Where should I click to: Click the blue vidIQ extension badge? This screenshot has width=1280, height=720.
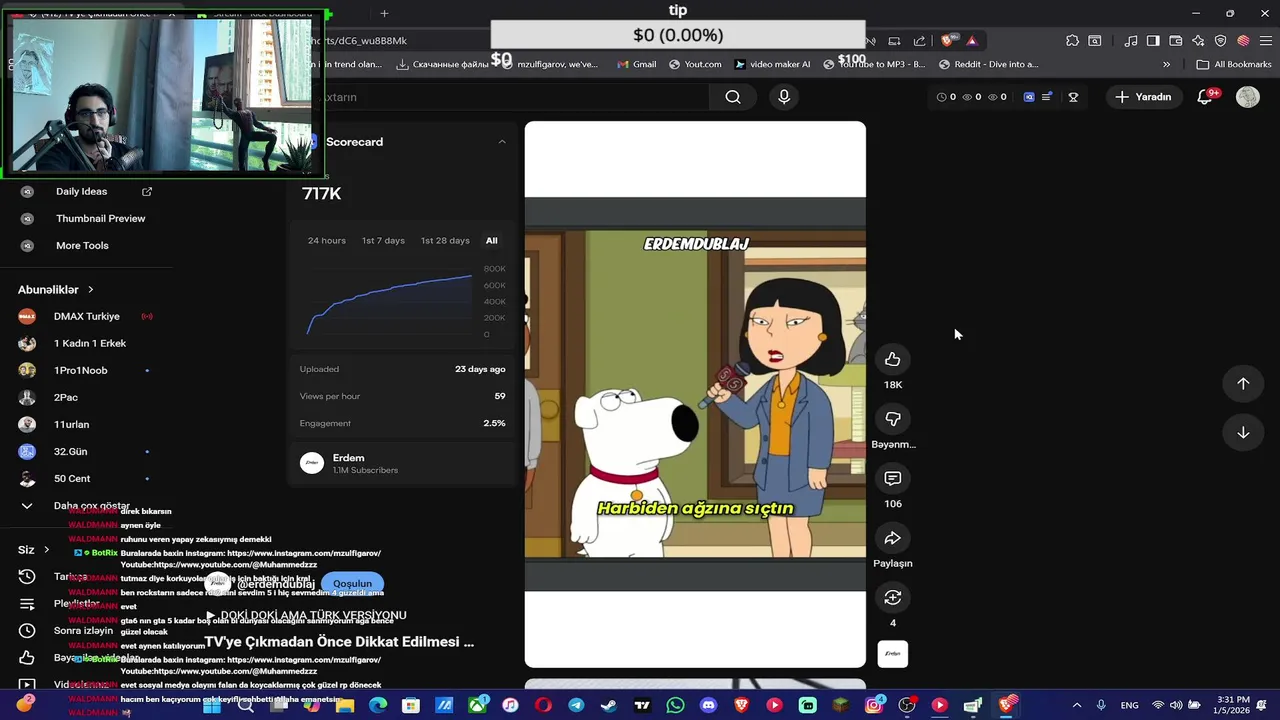point(1029,97)
